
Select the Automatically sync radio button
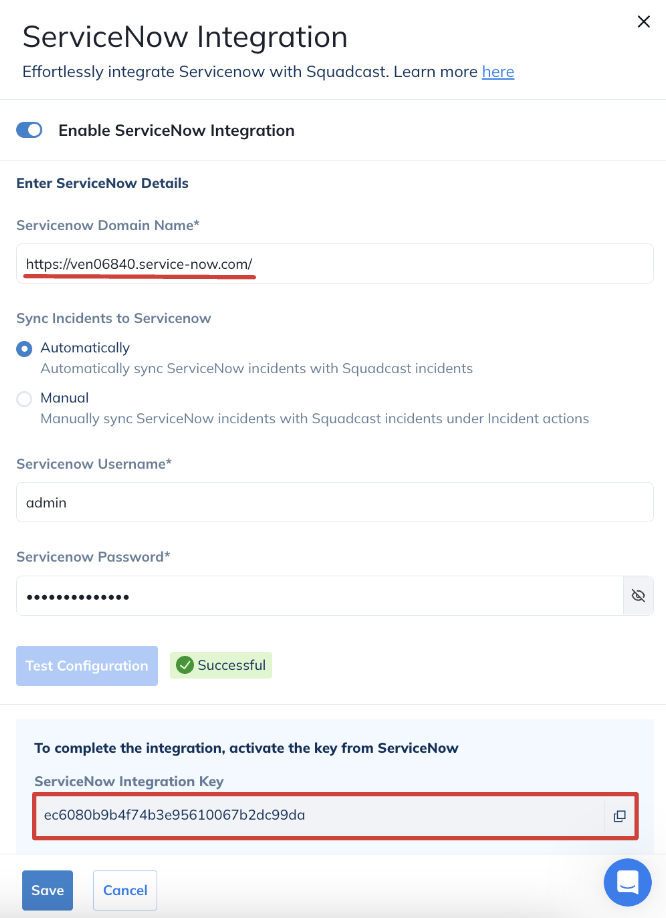pyautogui.click(x=24, y=348)
